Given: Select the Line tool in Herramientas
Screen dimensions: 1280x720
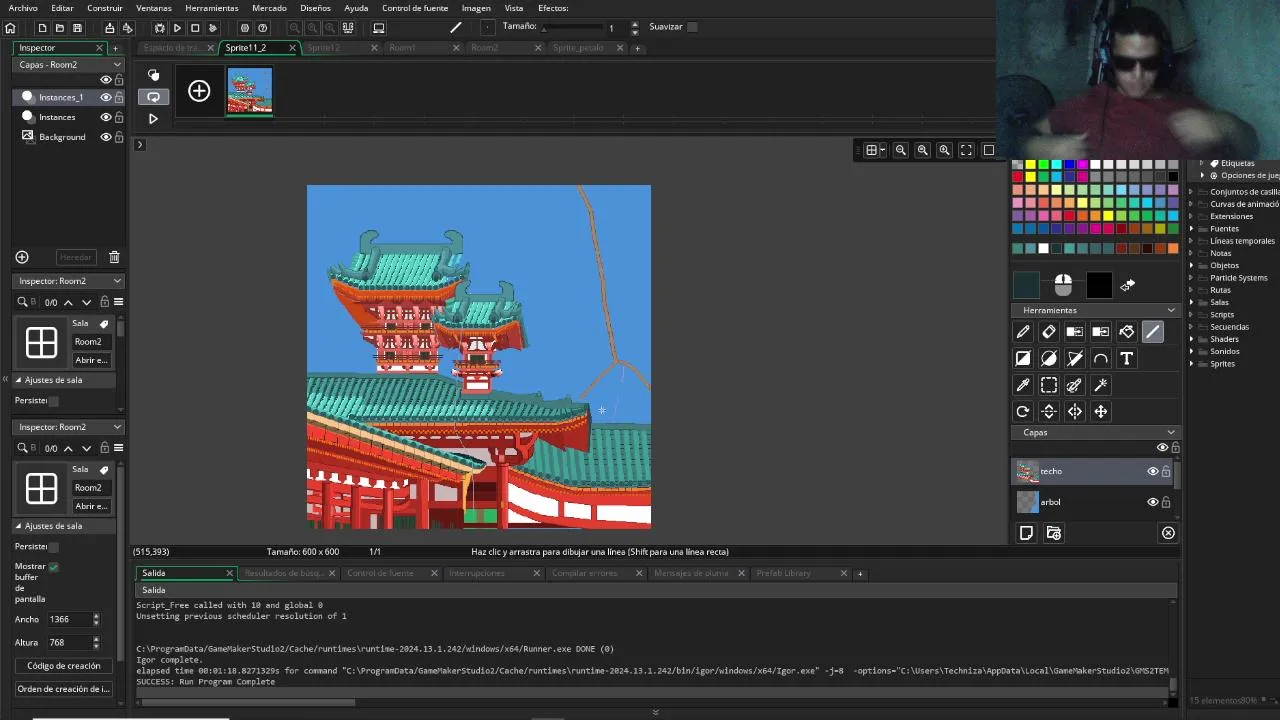Looking at the screenshot, I should (1153, 332).
